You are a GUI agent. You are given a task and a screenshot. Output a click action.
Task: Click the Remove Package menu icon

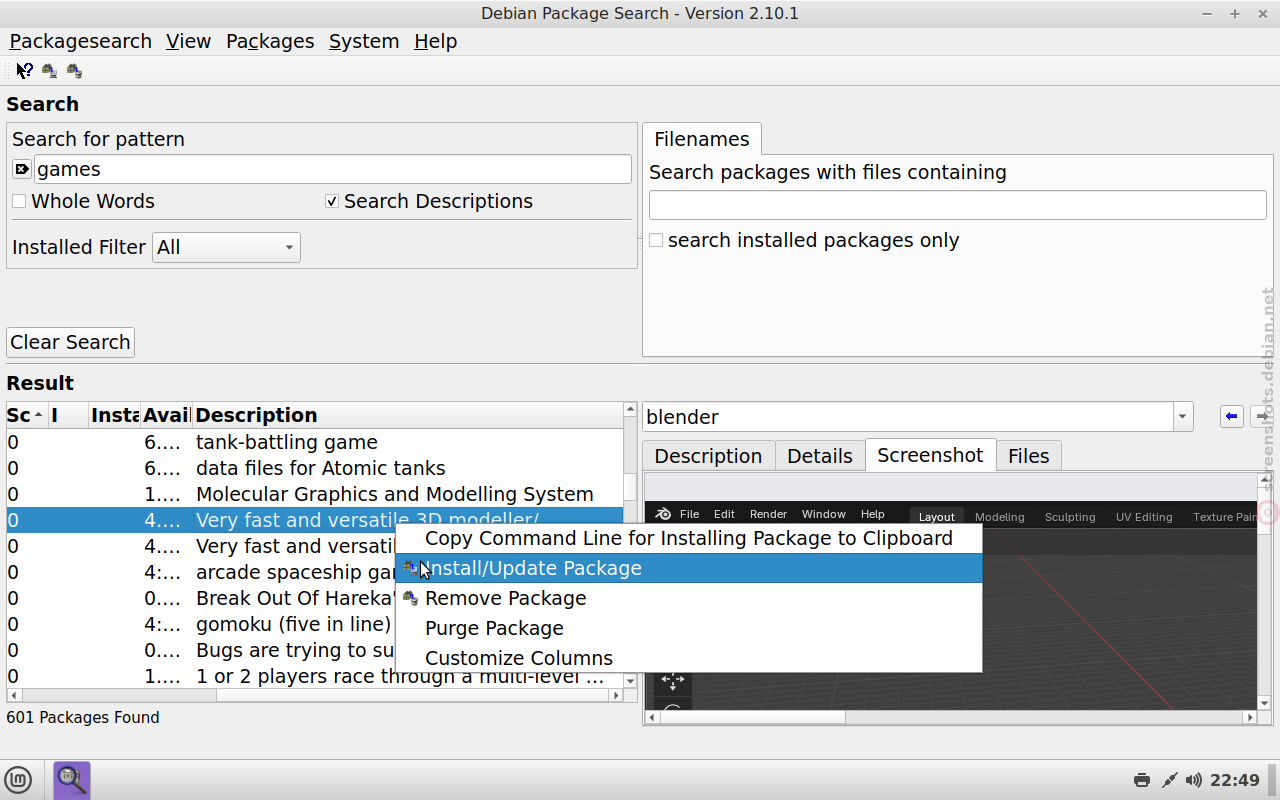point(410,598)
